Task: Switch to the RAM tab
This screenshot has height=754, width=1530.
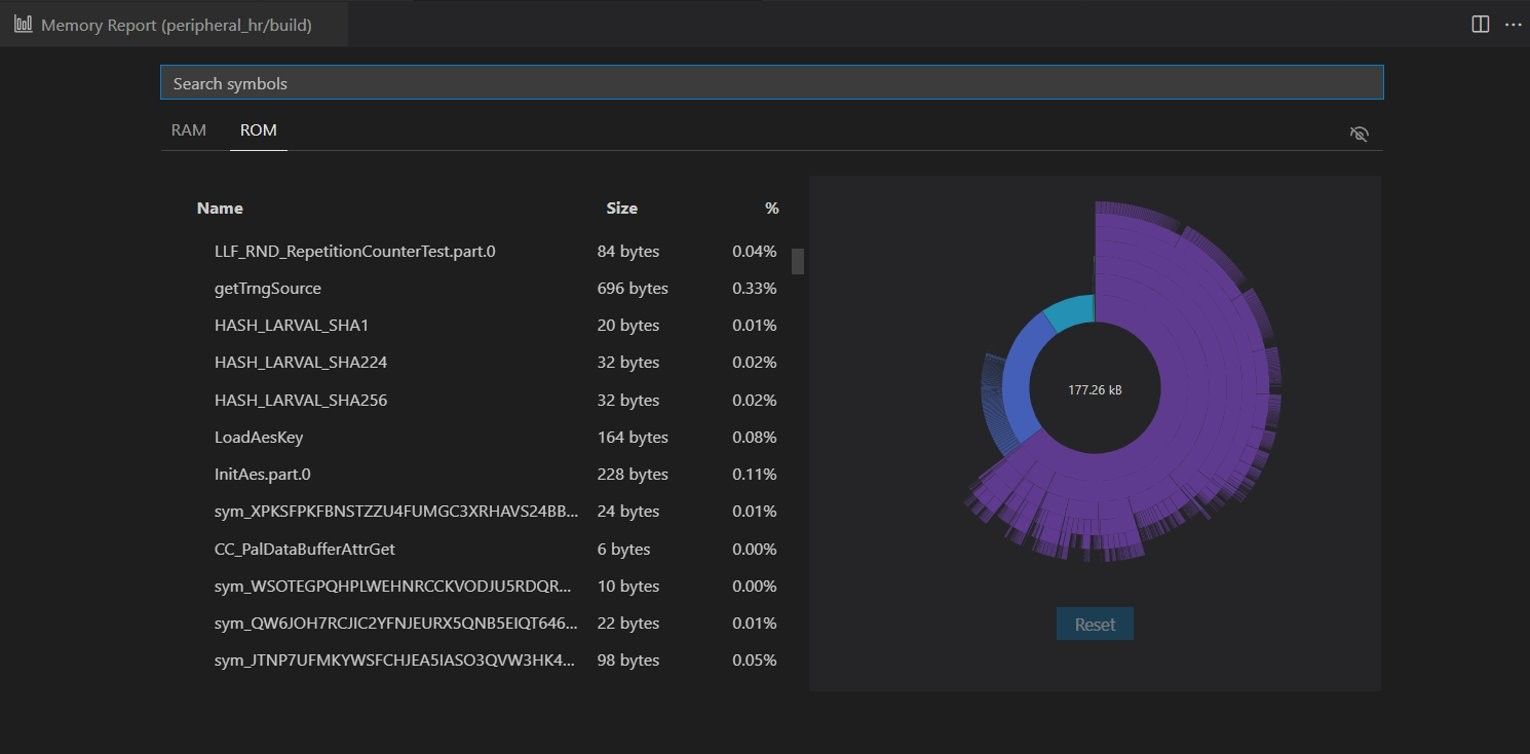Action: (x=188, y=129)
